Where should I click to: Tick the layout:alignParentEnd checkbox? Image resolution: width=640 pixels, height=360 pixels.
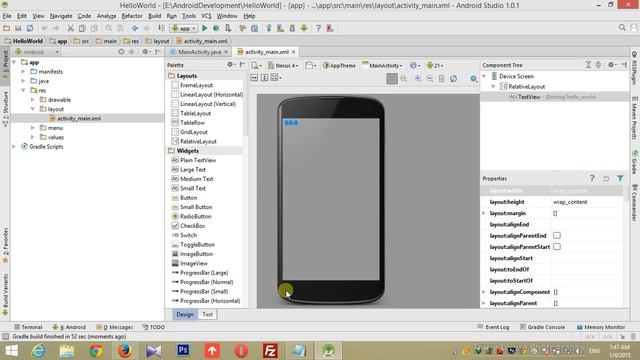[x=557, y=236]
